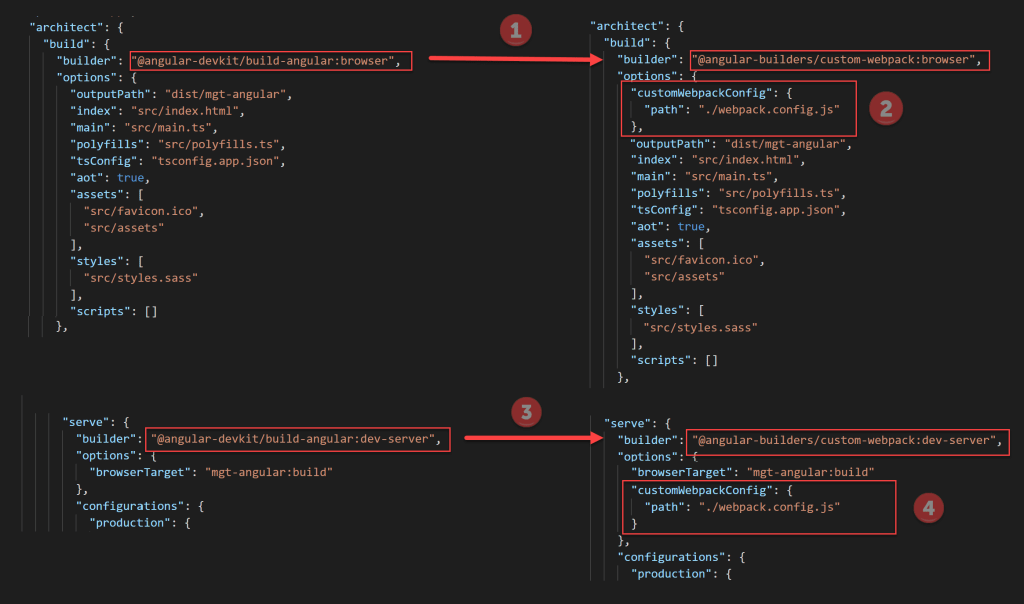Click the red circle badge numbered 2
Image resolution: width=1024 pixels, height=604 pixels.
click(x=886, y=108)
